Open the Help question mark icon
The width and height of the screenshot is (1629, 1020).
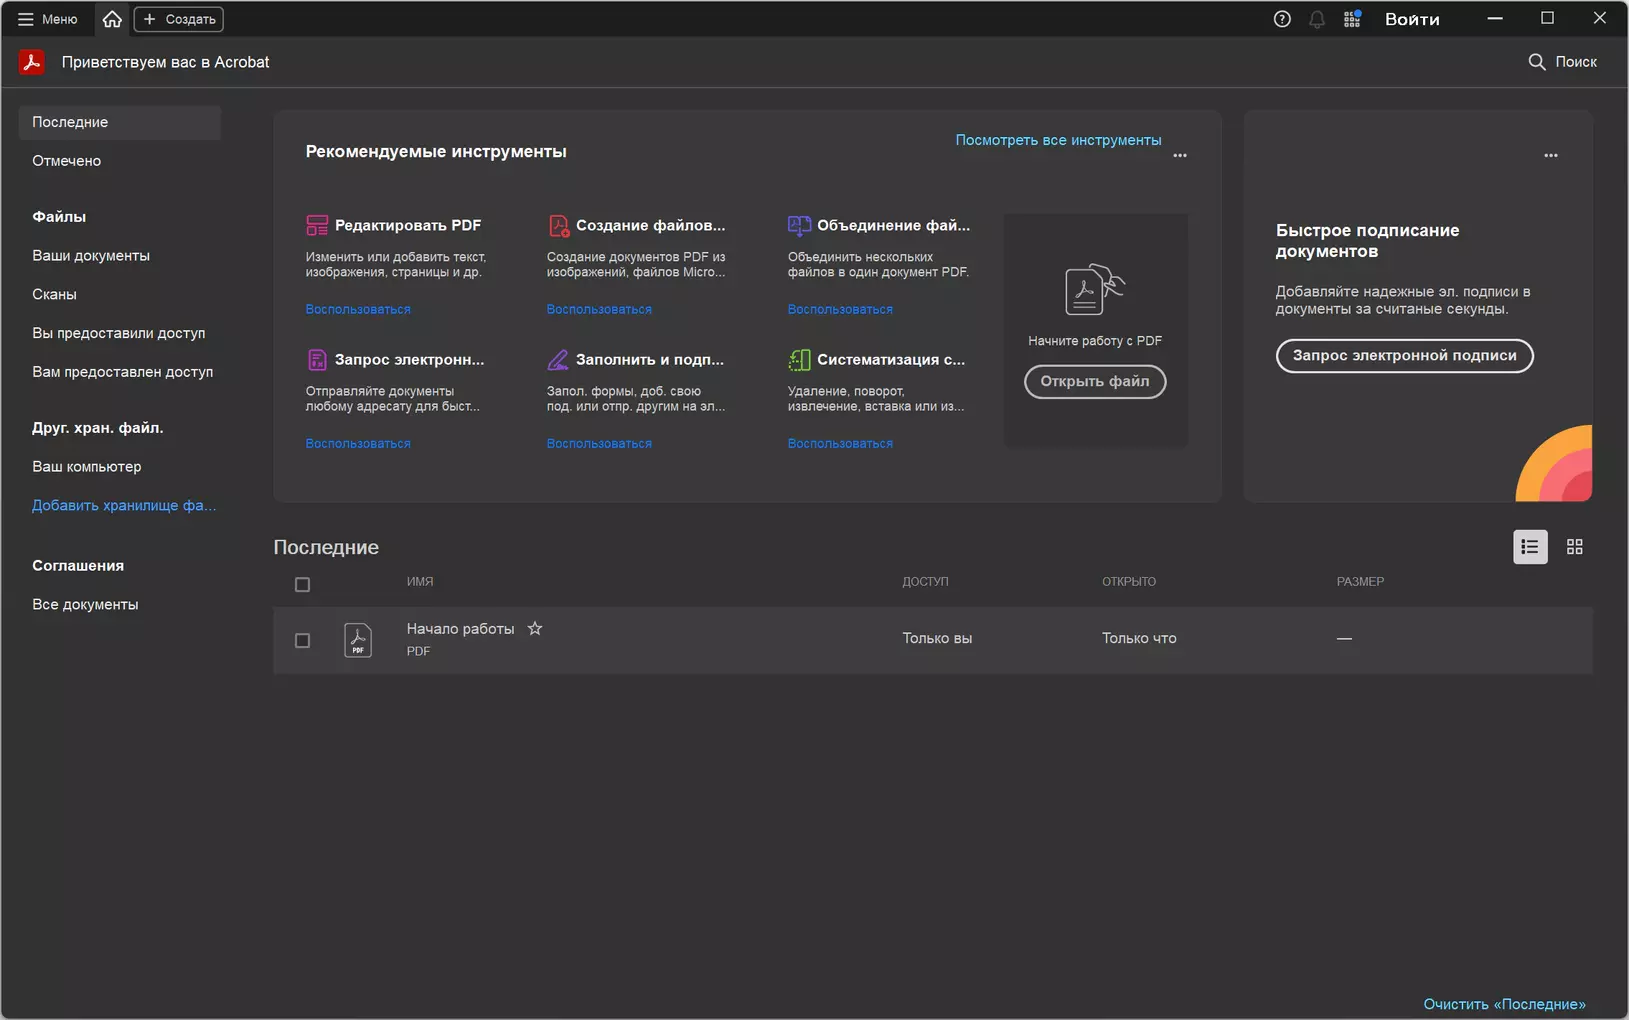pyautogui.click(x=1282, y=19)
